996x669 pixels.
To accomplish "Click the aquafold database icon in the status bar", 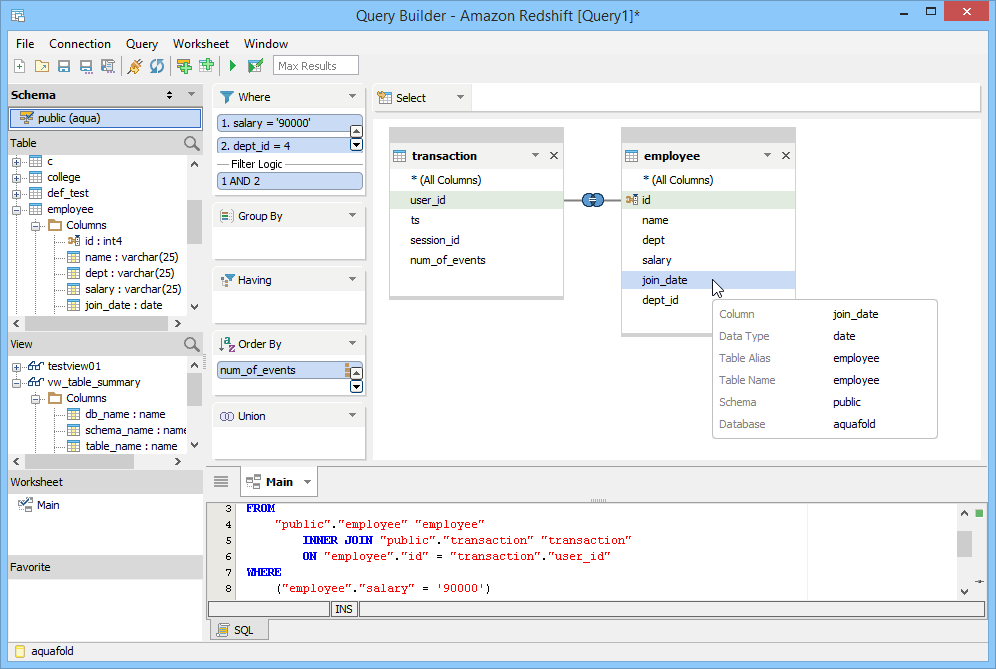I will 20,651.
